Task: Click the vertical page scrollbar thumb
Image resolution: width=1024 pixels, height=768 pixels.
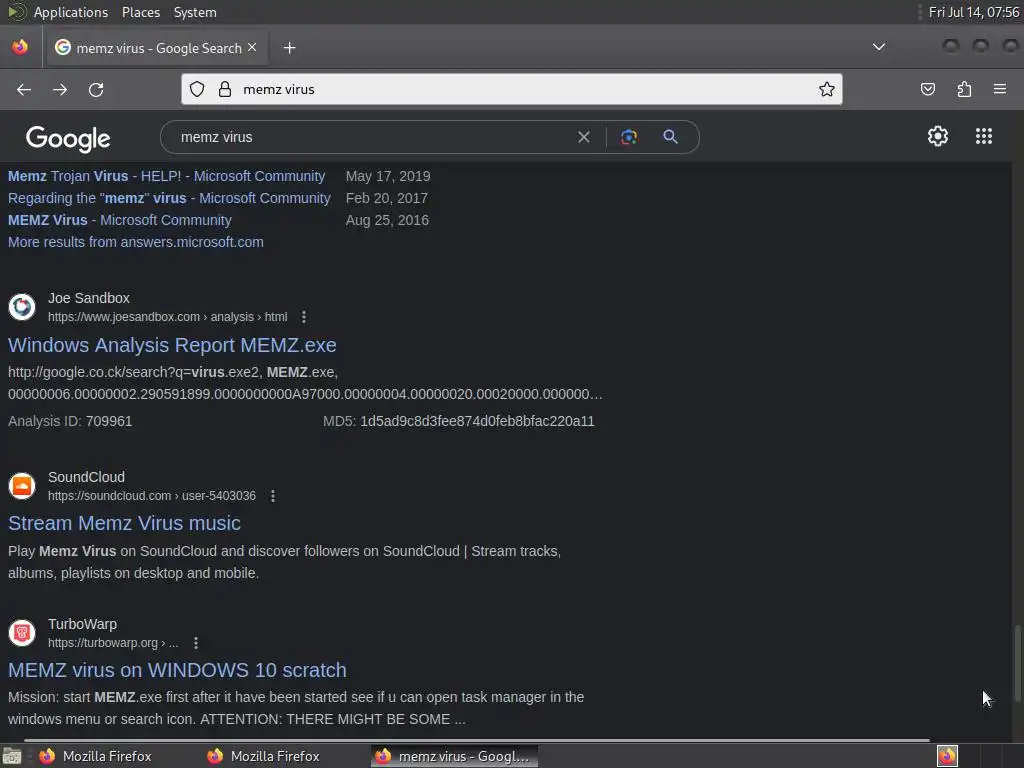Action: pyautogui.click(x=1016, y=663)
